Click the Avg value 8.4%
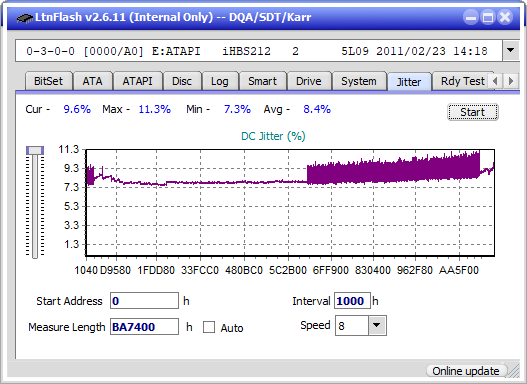Viewport: 527px width, 384px height. tap(317, 109)
